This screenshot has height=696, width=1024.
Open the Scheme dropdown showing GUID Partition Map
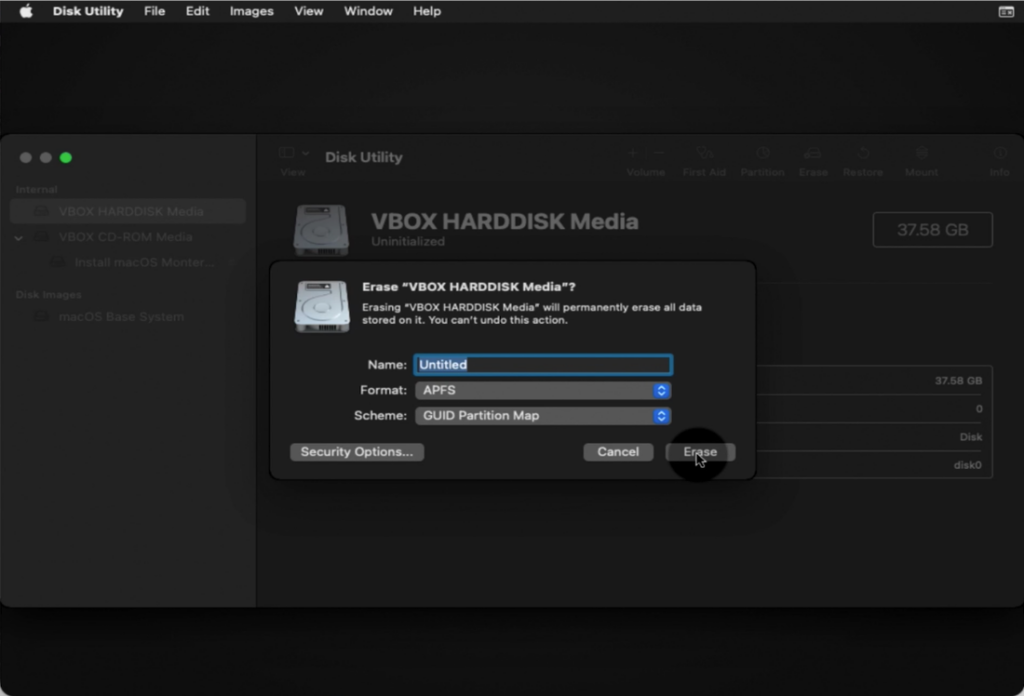543,416
